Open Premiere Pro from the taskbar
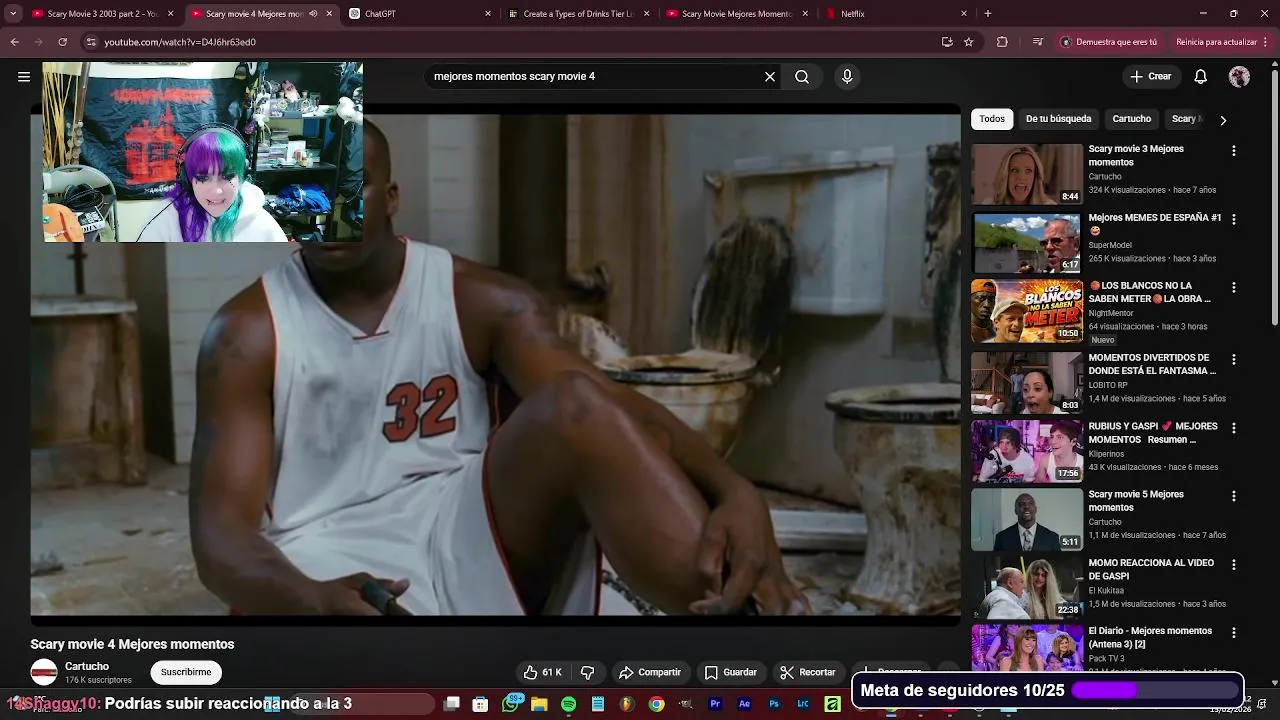This screenshot has width=1280, height=720. click(715, 704)
